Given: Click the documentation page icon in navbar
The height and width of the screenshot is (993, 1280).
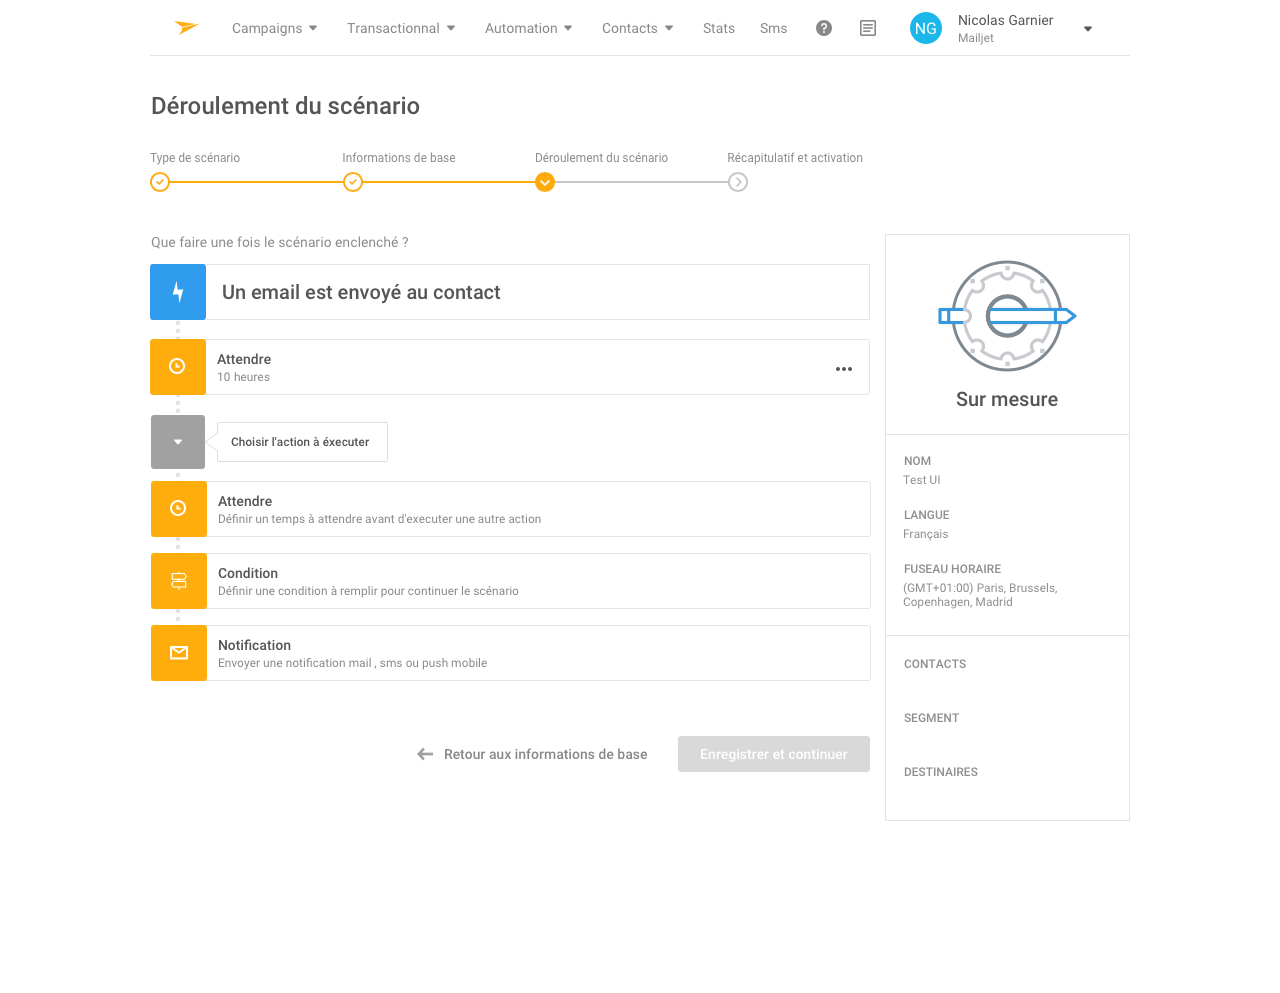Looking at the screenshot, I should coord(868,28).
